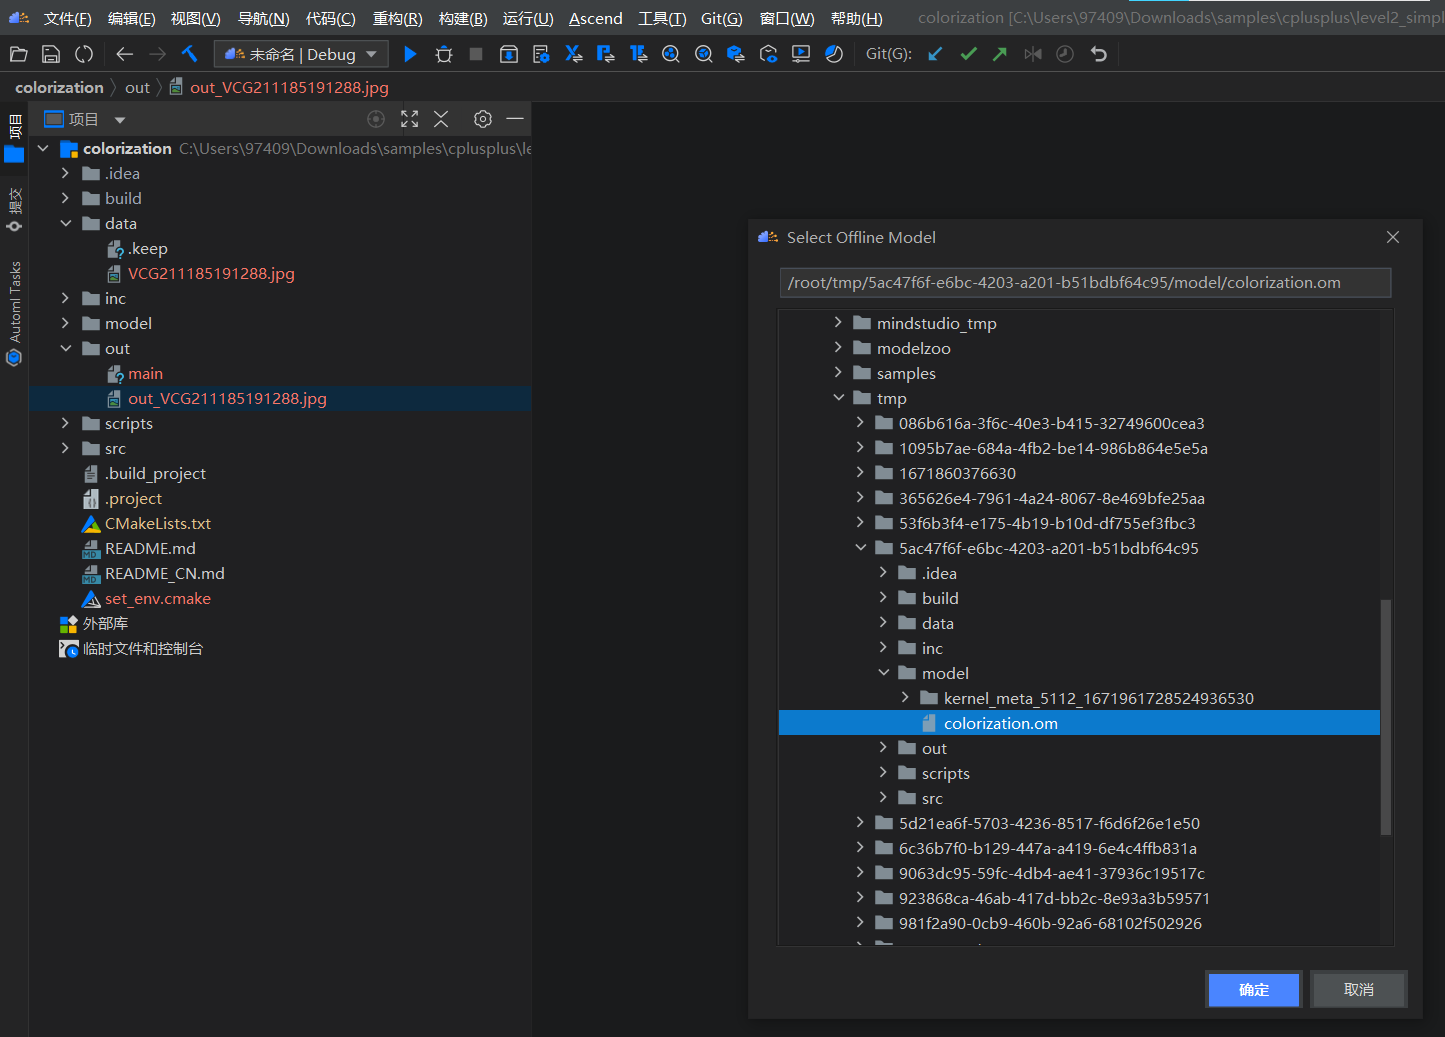The height and width of the screenshot is (1037, 1445).
Task: Open the 编辑(E) menu
Action: (x=131, y=19)
